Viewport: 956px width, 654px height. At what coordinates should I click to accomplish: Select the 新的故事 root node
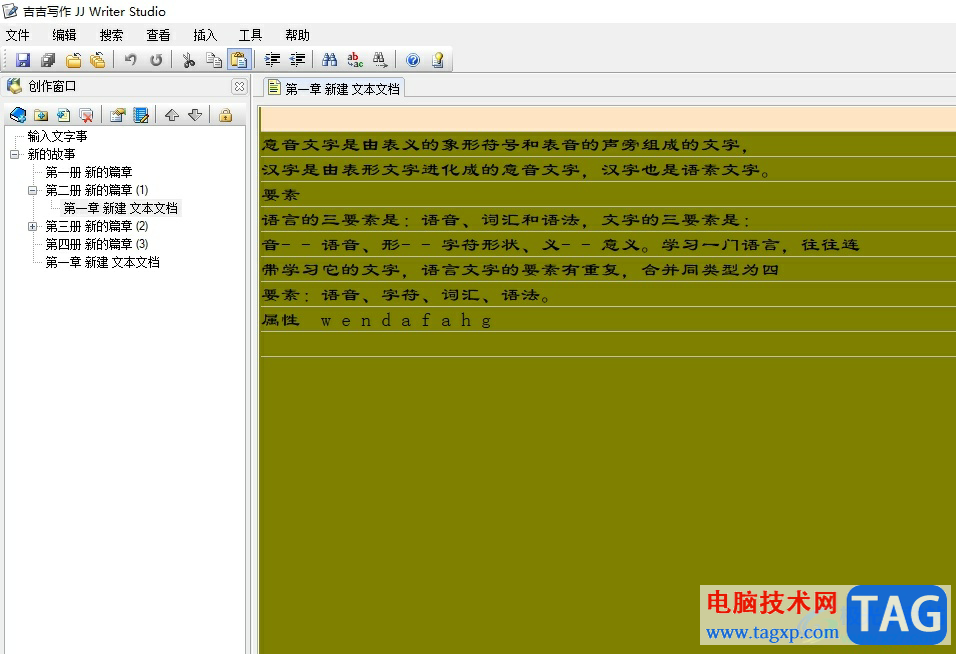click(51, 154)
